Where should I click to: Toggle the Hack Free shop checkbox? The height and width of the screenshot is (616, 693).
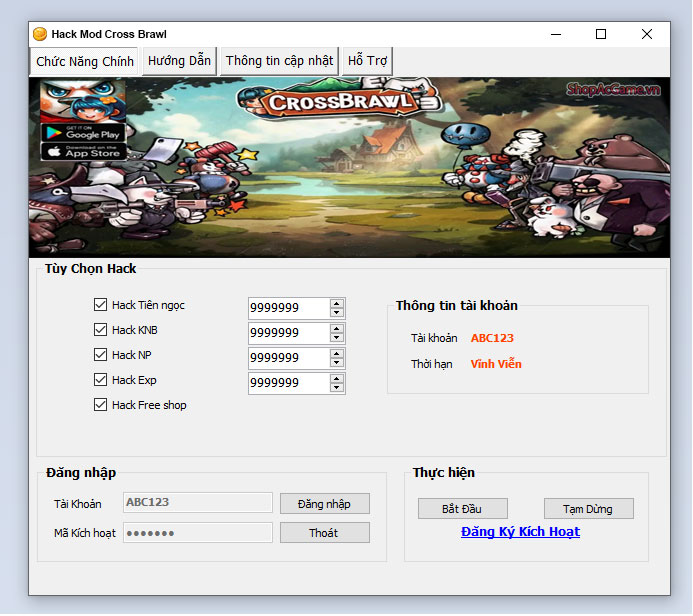100,404
